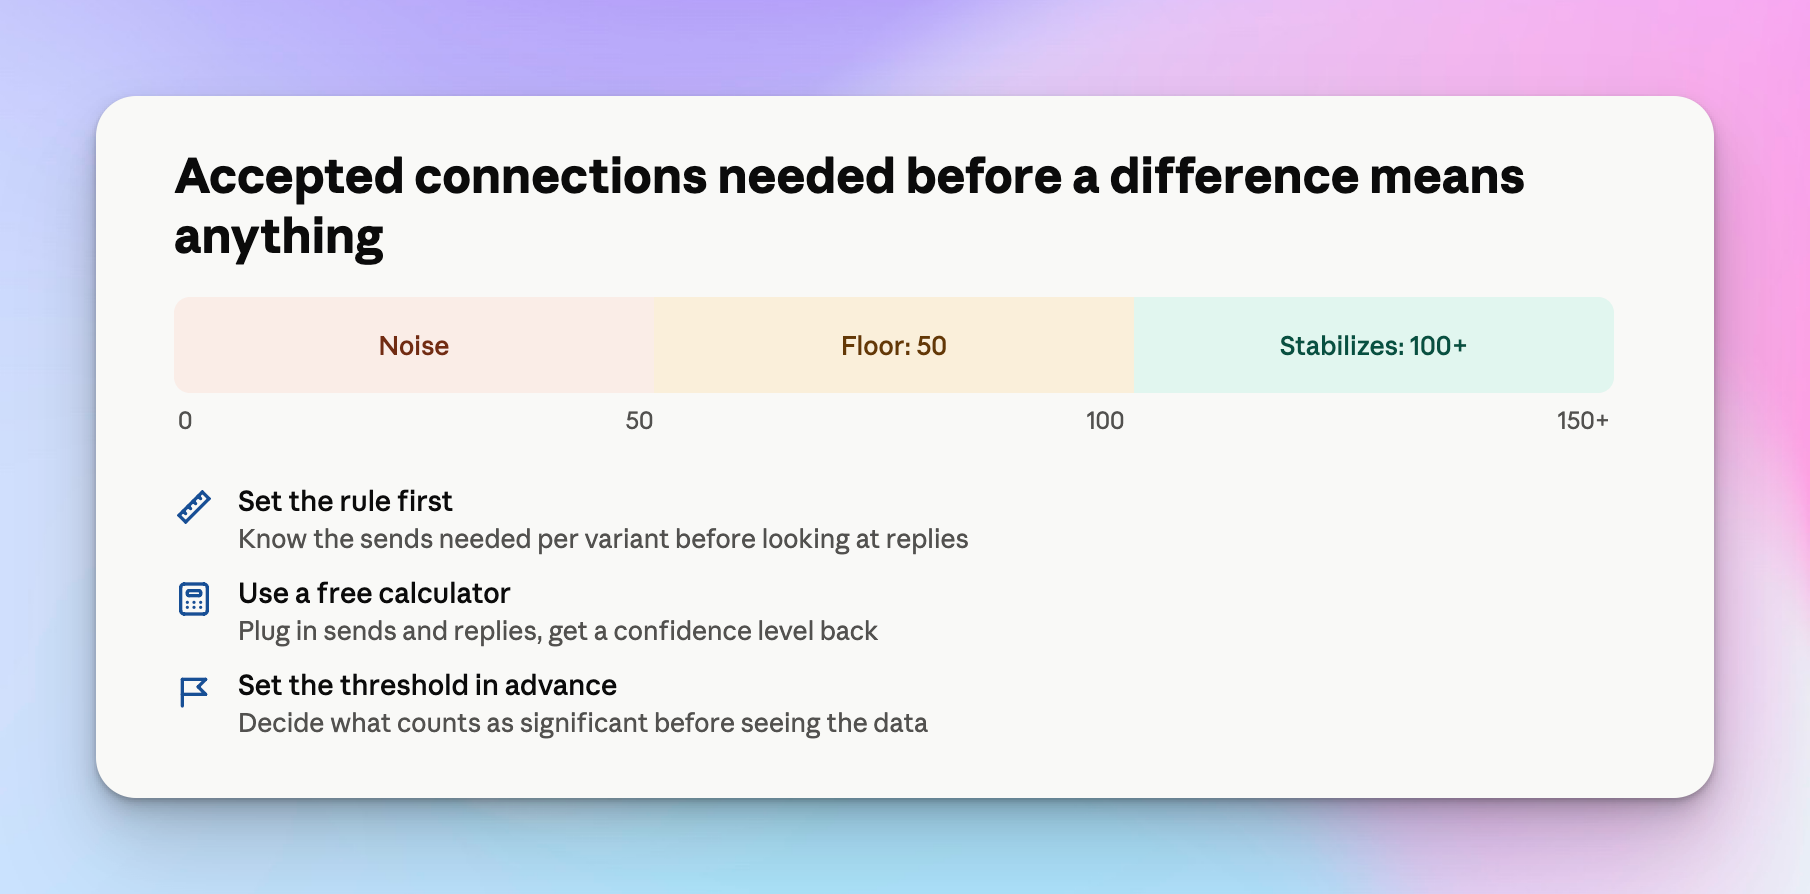This screenshot has width=1810, height=894.
Task: Click the heading Set the rule first
Action: coord(345,501)
